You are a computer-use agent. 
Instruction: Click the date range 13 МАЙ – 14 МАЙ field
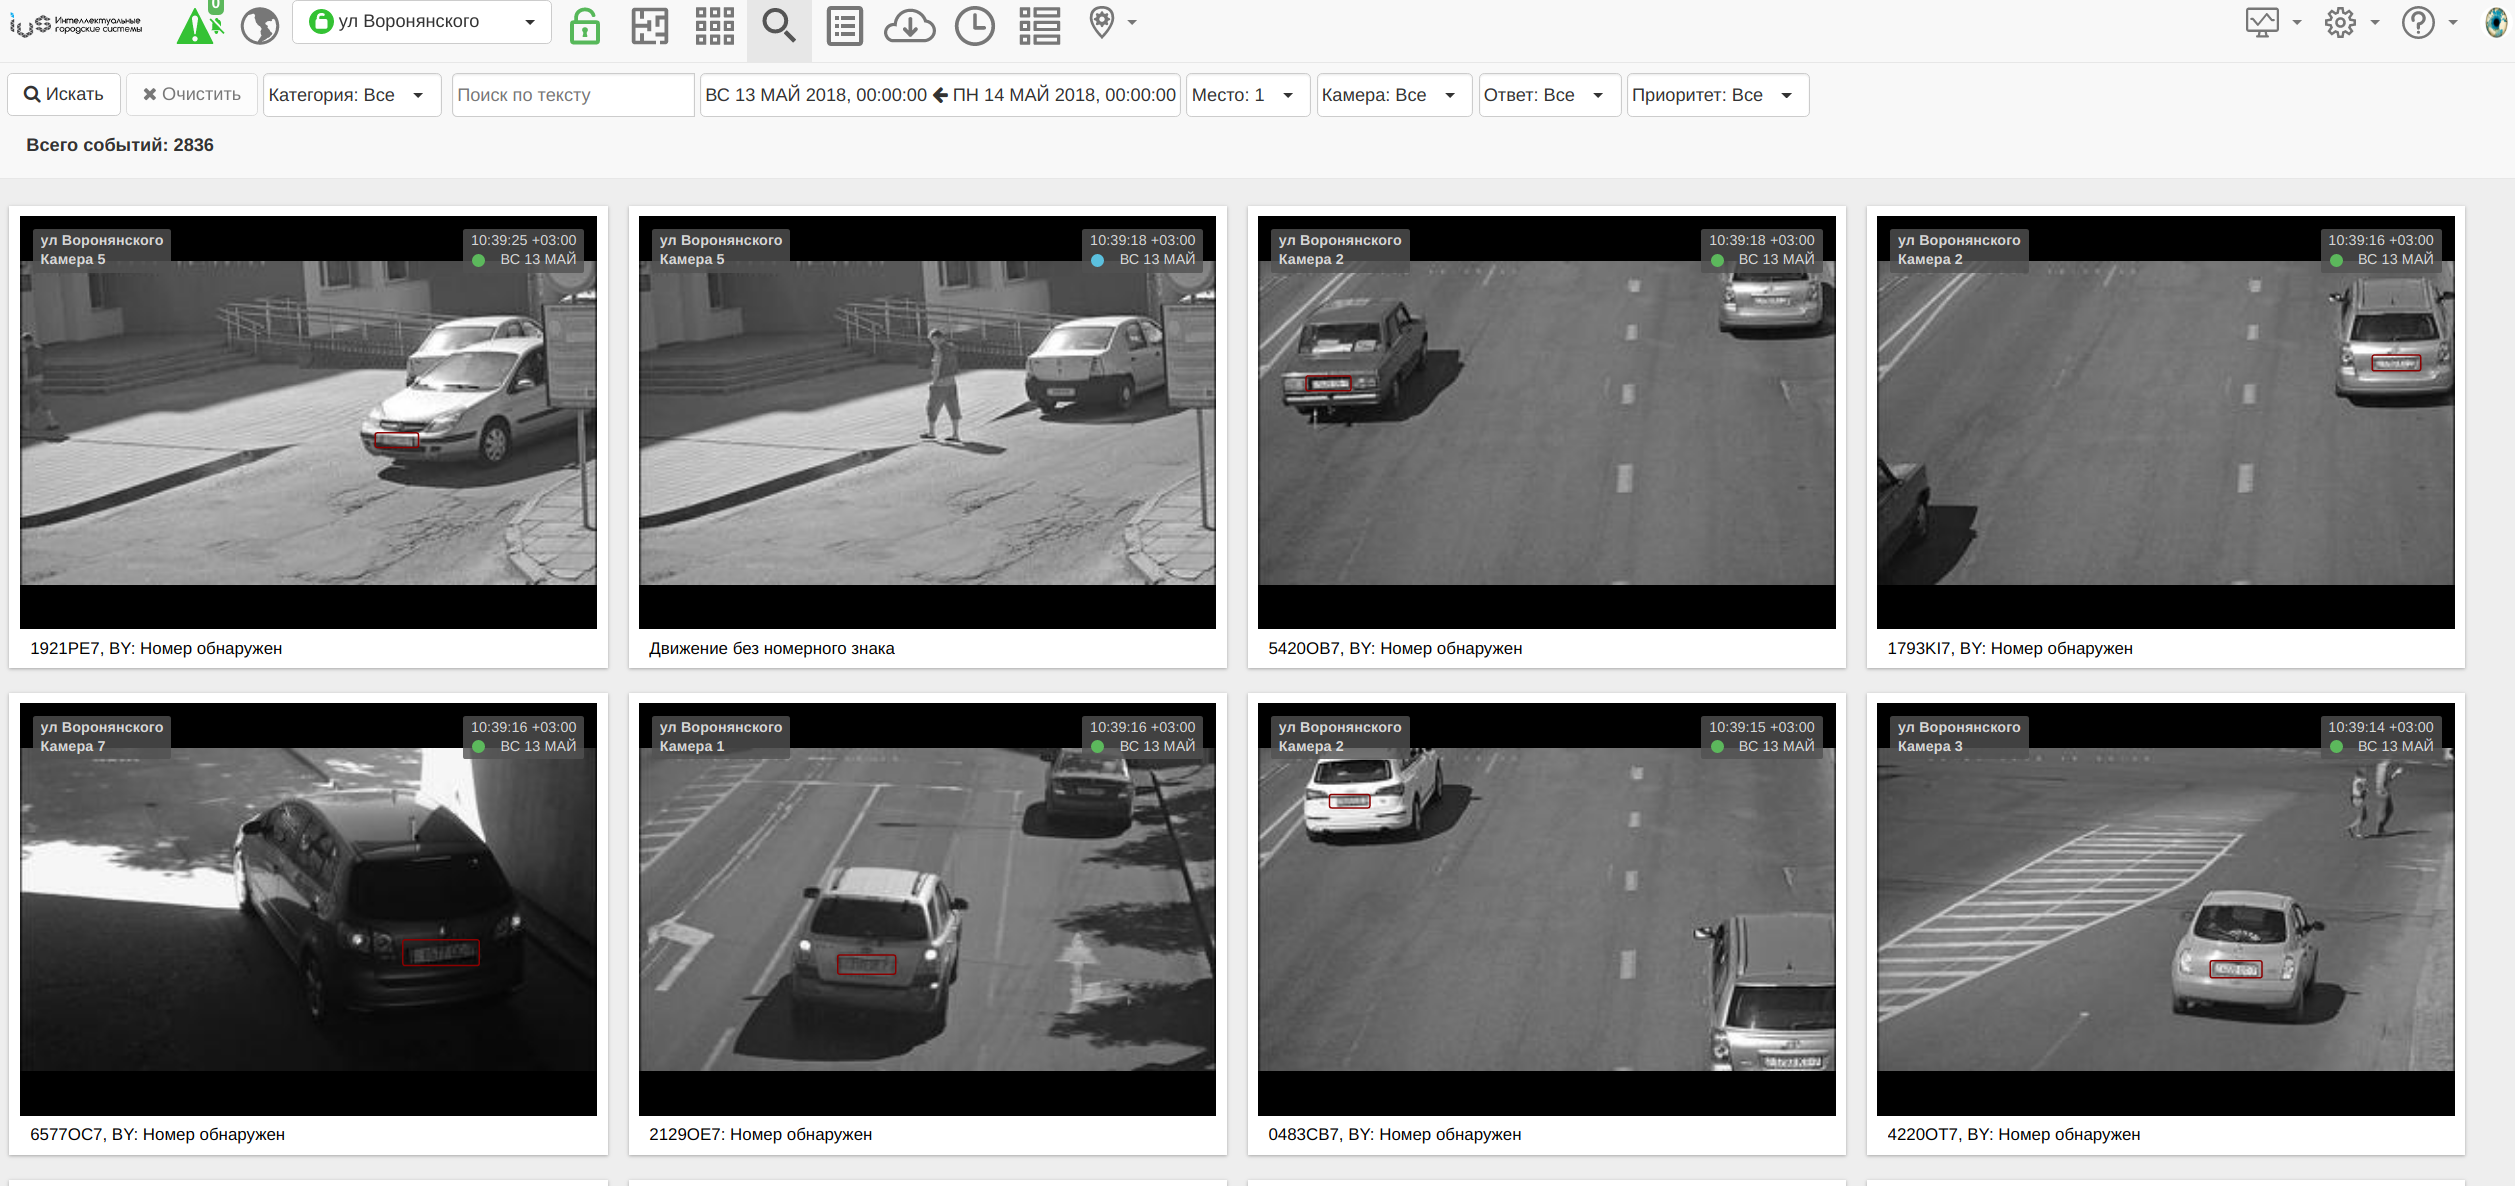pyautogui.click(x=940, y=95)
